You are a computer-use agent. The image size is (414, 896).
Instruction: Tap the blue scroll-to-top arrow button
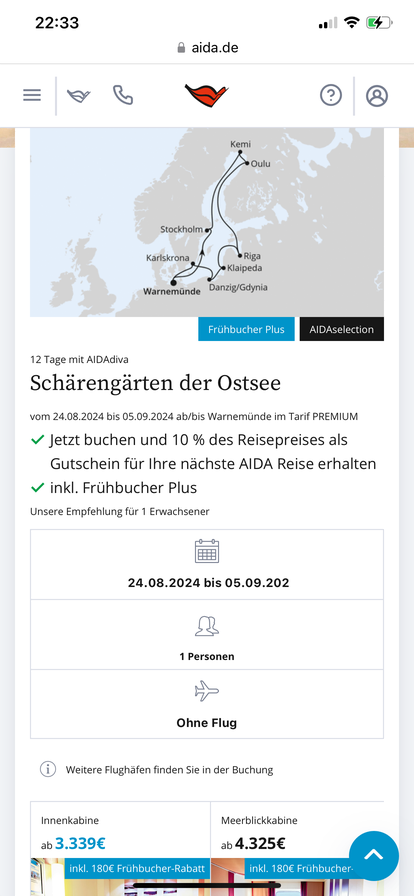pyautogui.click(x=373, y=855)
